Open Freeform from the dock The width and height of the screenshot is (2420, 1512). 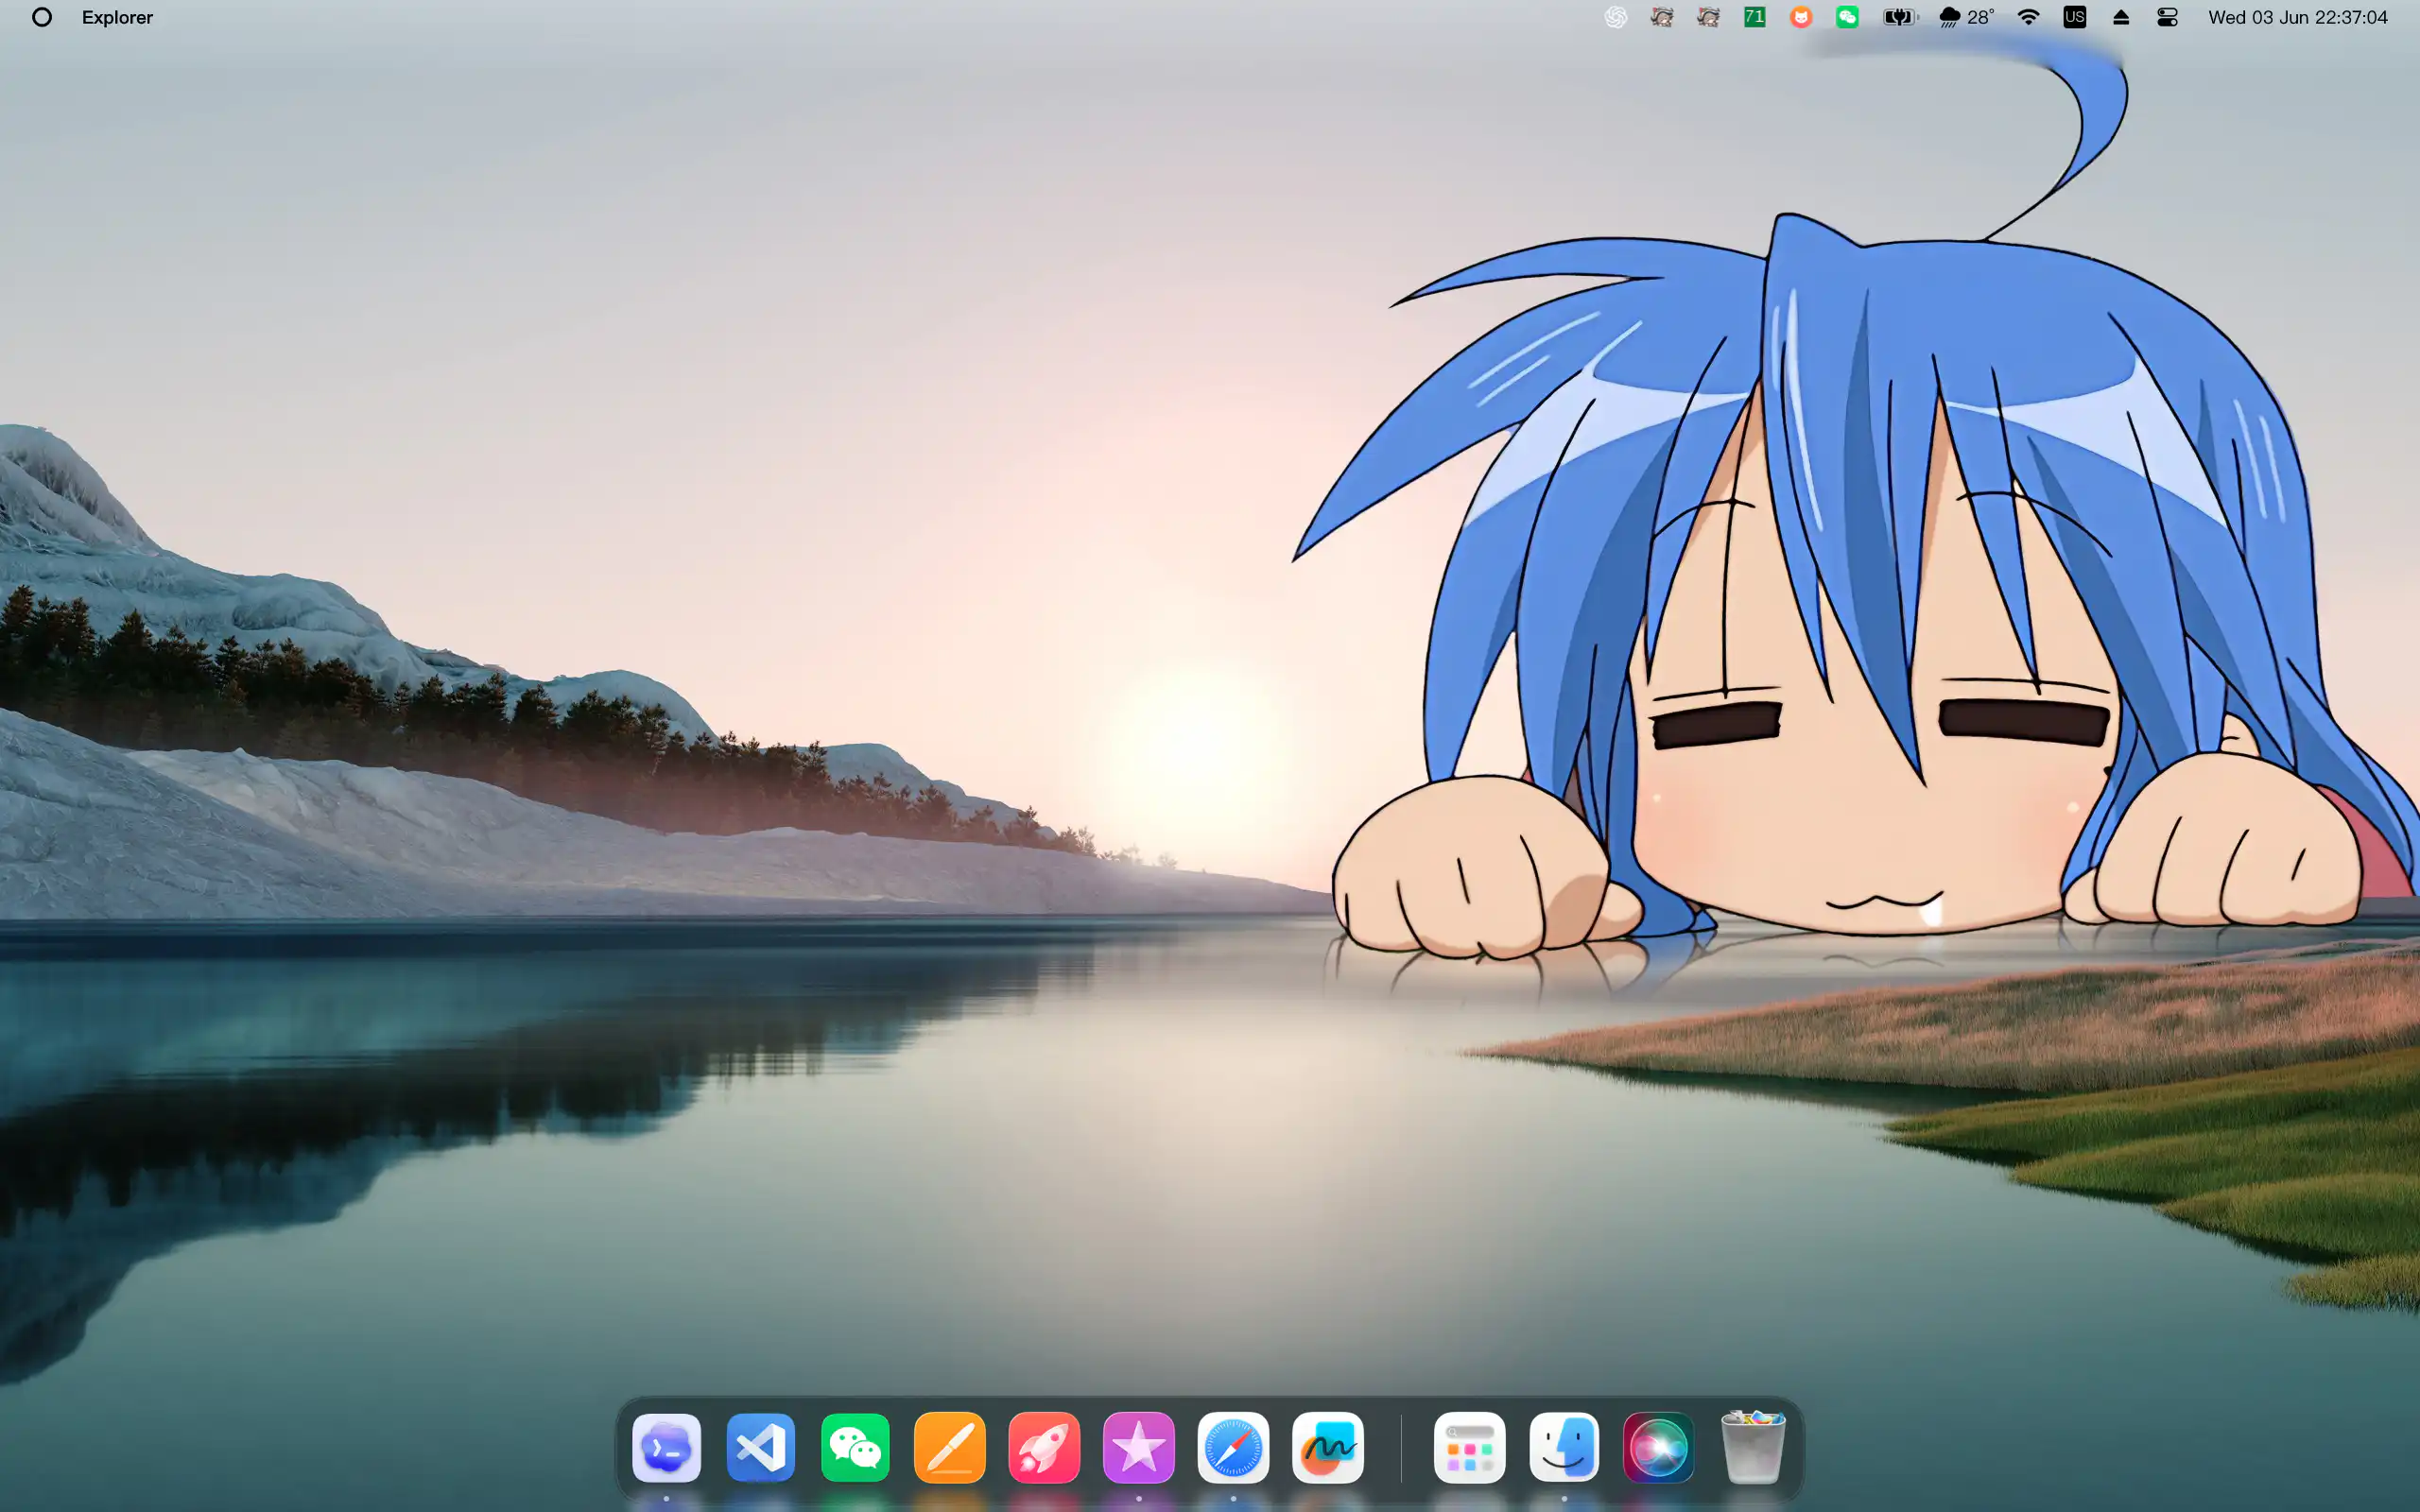click(1328, 1447)
